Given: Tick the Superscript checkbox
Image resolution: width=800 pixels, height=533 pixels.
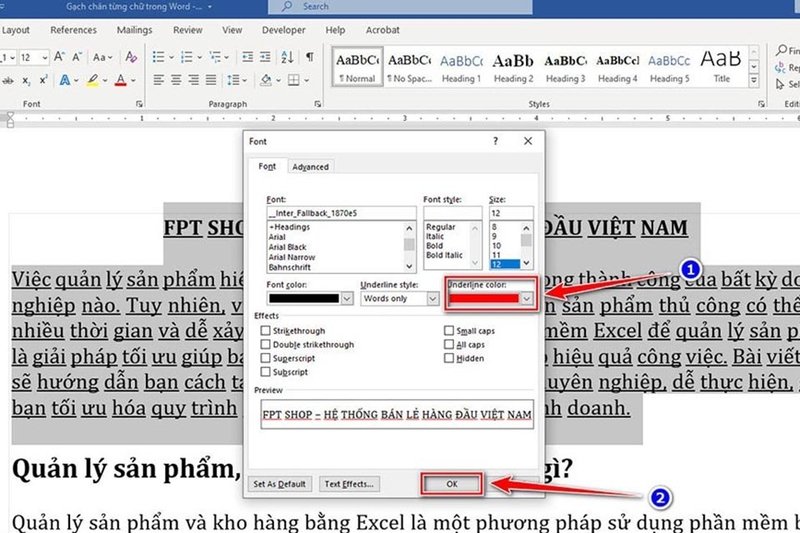Looking at the screenshot, I should pos(265,358).
